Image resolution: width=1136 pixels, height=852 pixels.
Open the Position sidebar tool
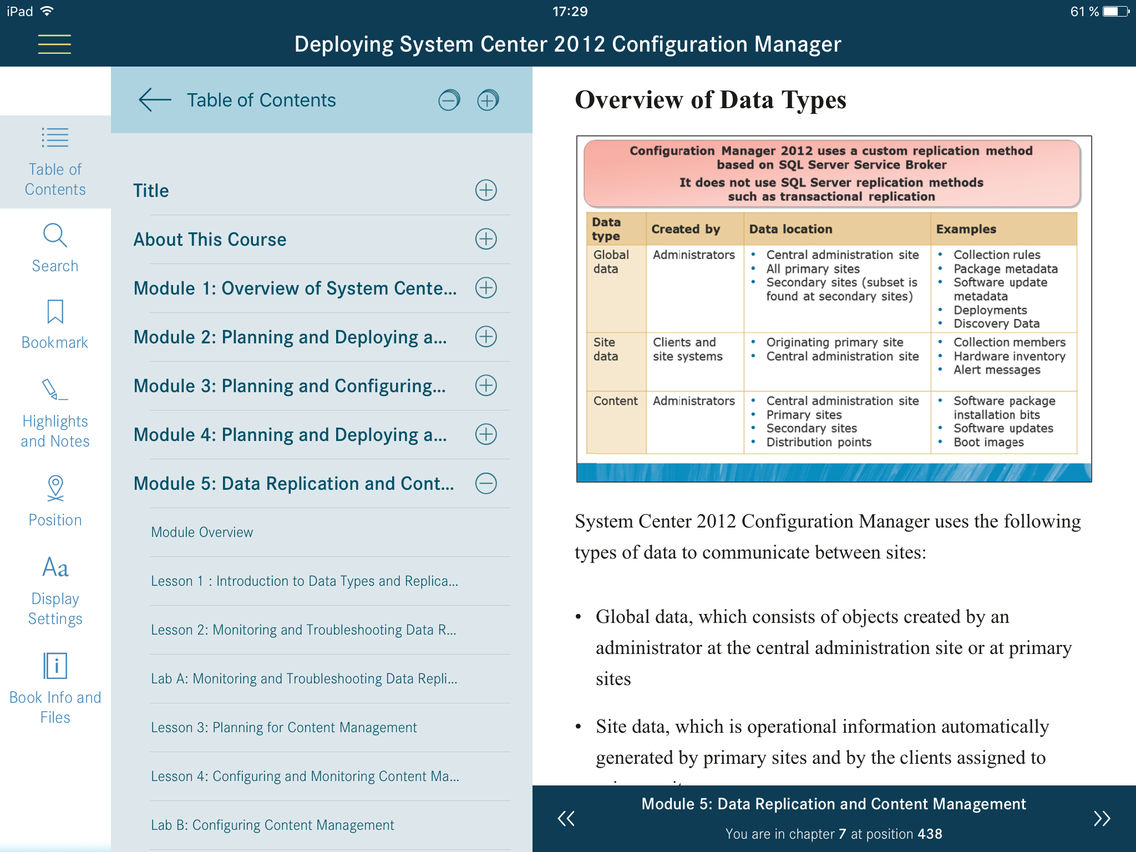[x=55, y=501]
